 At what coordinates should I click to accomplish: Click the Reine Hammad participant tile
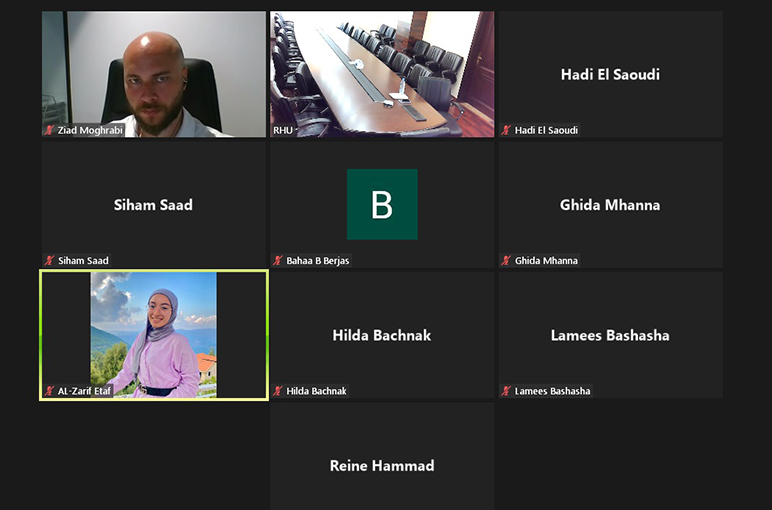click(382, 456)
